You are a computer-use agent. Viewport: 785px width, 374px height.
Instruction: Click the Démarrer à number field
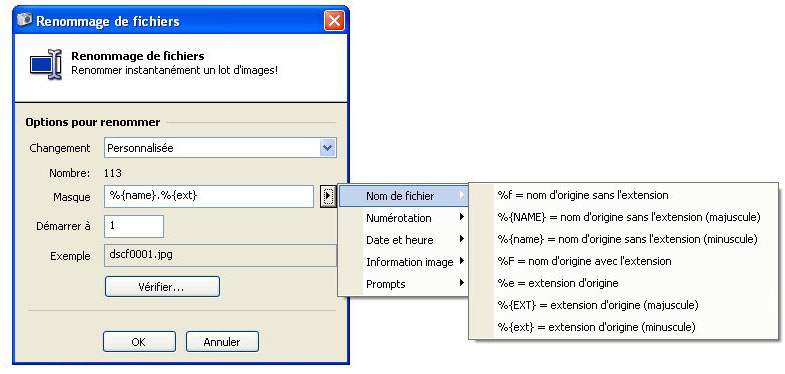(x=134, y=226)
